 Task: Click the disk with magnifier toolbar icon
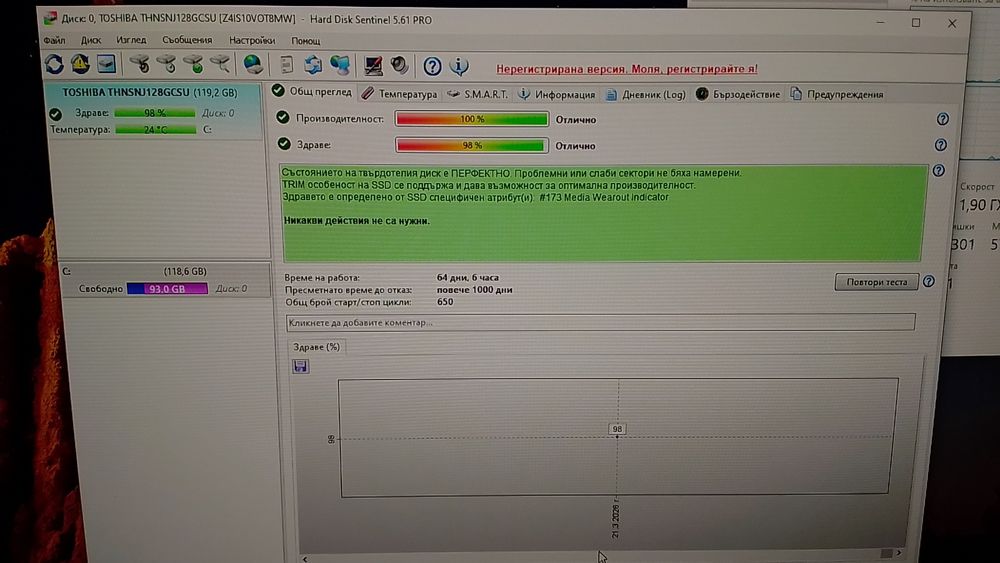(x=220, y=64)
